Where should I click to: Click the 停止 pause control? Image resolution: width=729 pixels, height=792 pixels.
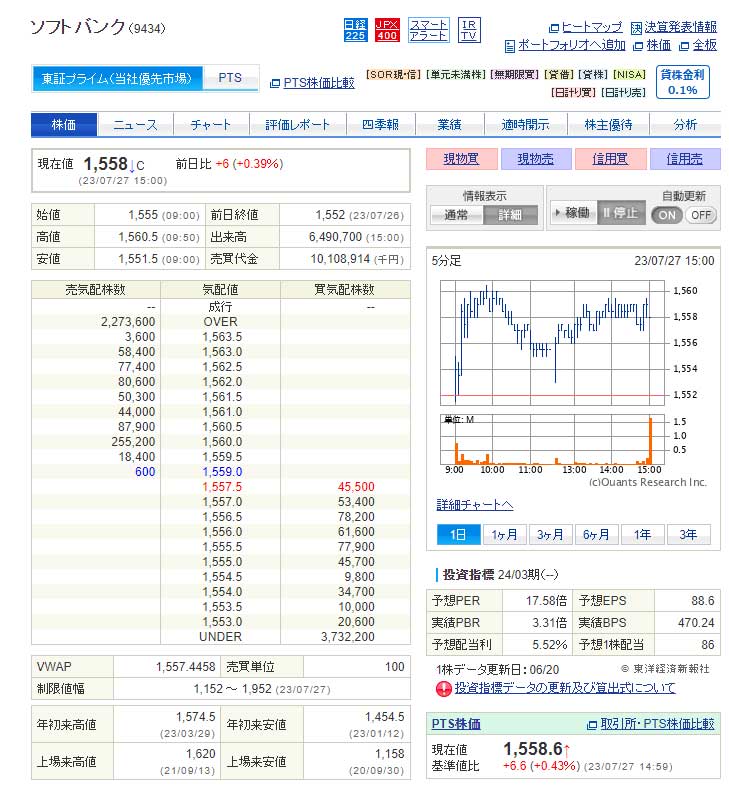point(621,213)
